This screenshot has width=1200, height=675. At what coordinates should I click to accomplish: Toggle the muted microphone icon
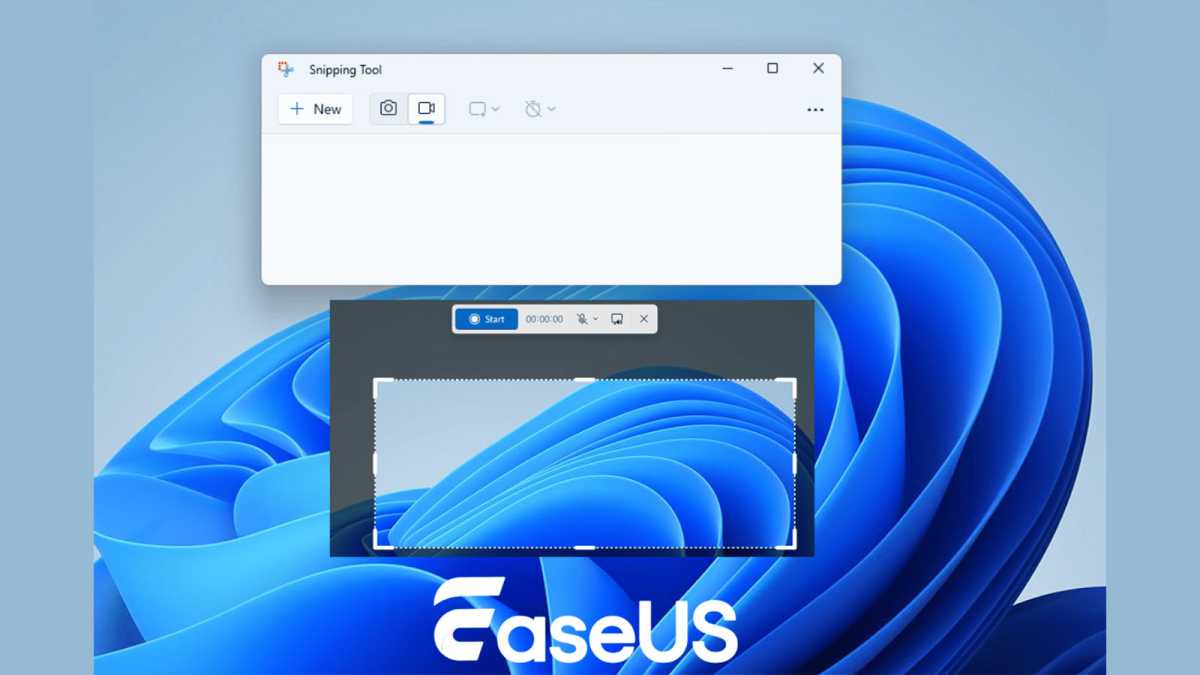click(582, 319)
